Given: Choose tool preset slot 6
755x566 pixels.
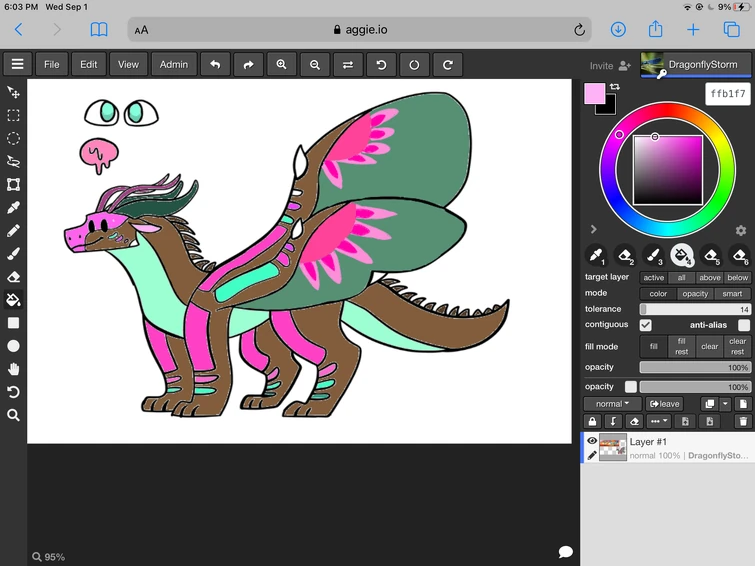Looking at the screenshot, I should [x=740, y=255].
